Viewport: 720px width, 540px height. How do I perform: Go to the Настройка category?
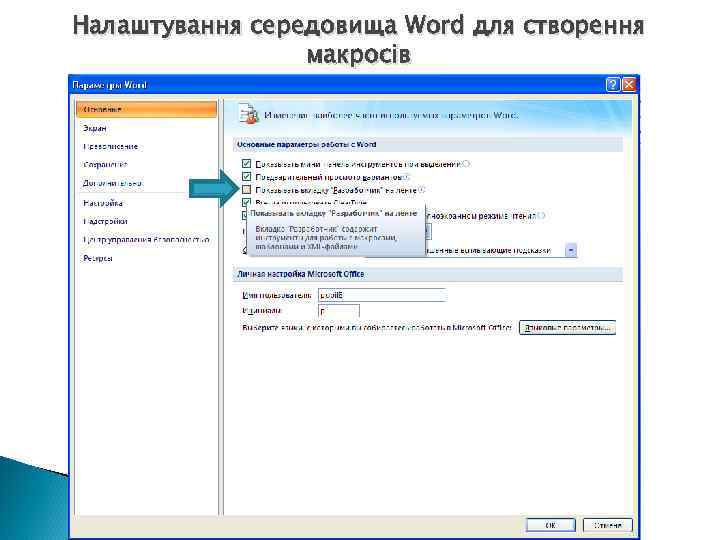tap(103, 203)
